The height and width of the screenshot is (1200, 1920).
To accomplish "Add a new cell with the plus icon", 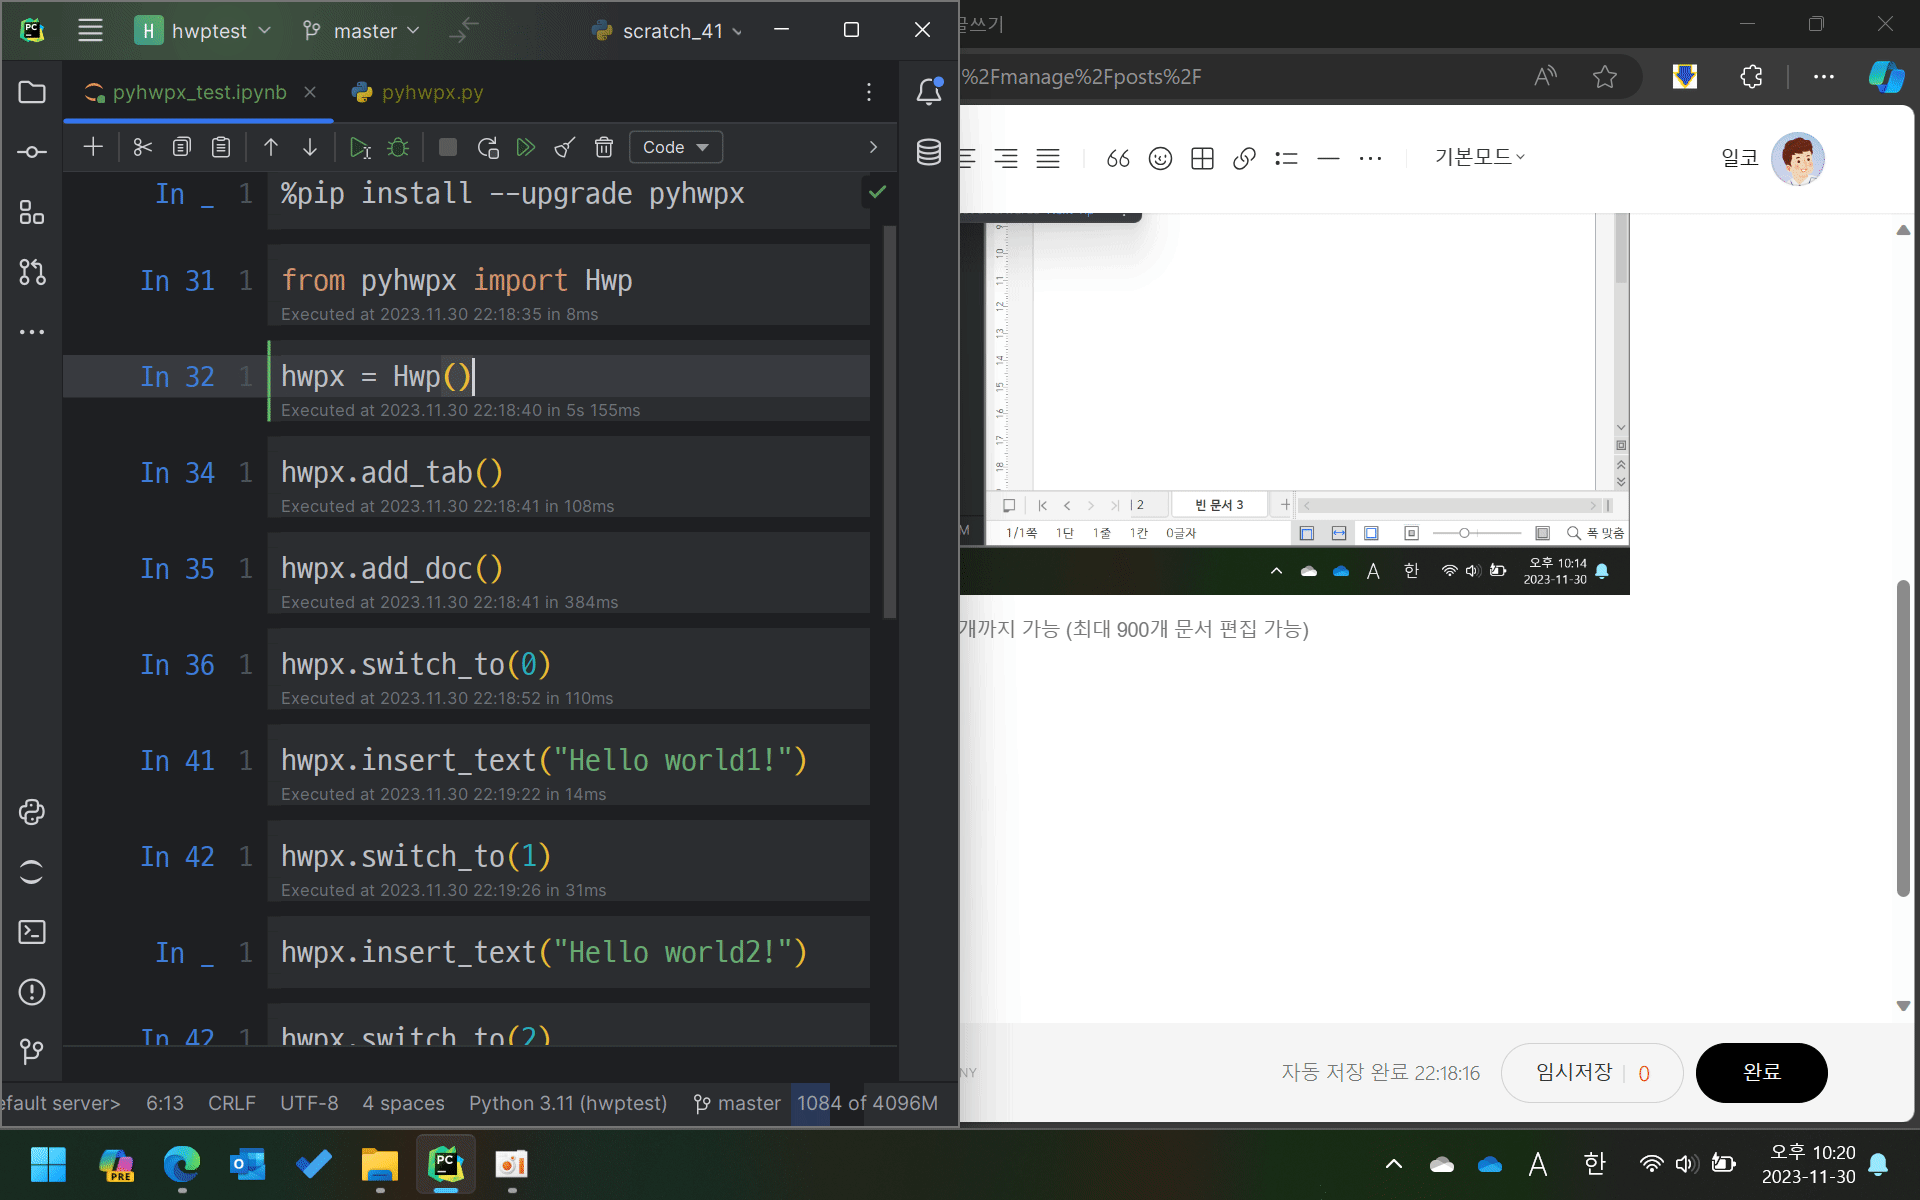I will pos(93,147).
